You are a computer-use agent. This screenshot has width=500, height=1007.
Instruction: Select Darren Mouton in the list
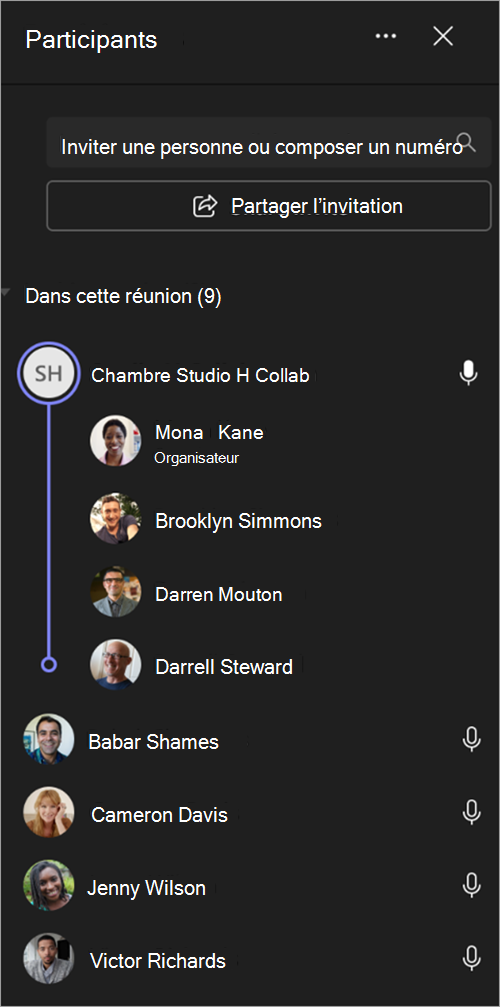pos(219,594)
